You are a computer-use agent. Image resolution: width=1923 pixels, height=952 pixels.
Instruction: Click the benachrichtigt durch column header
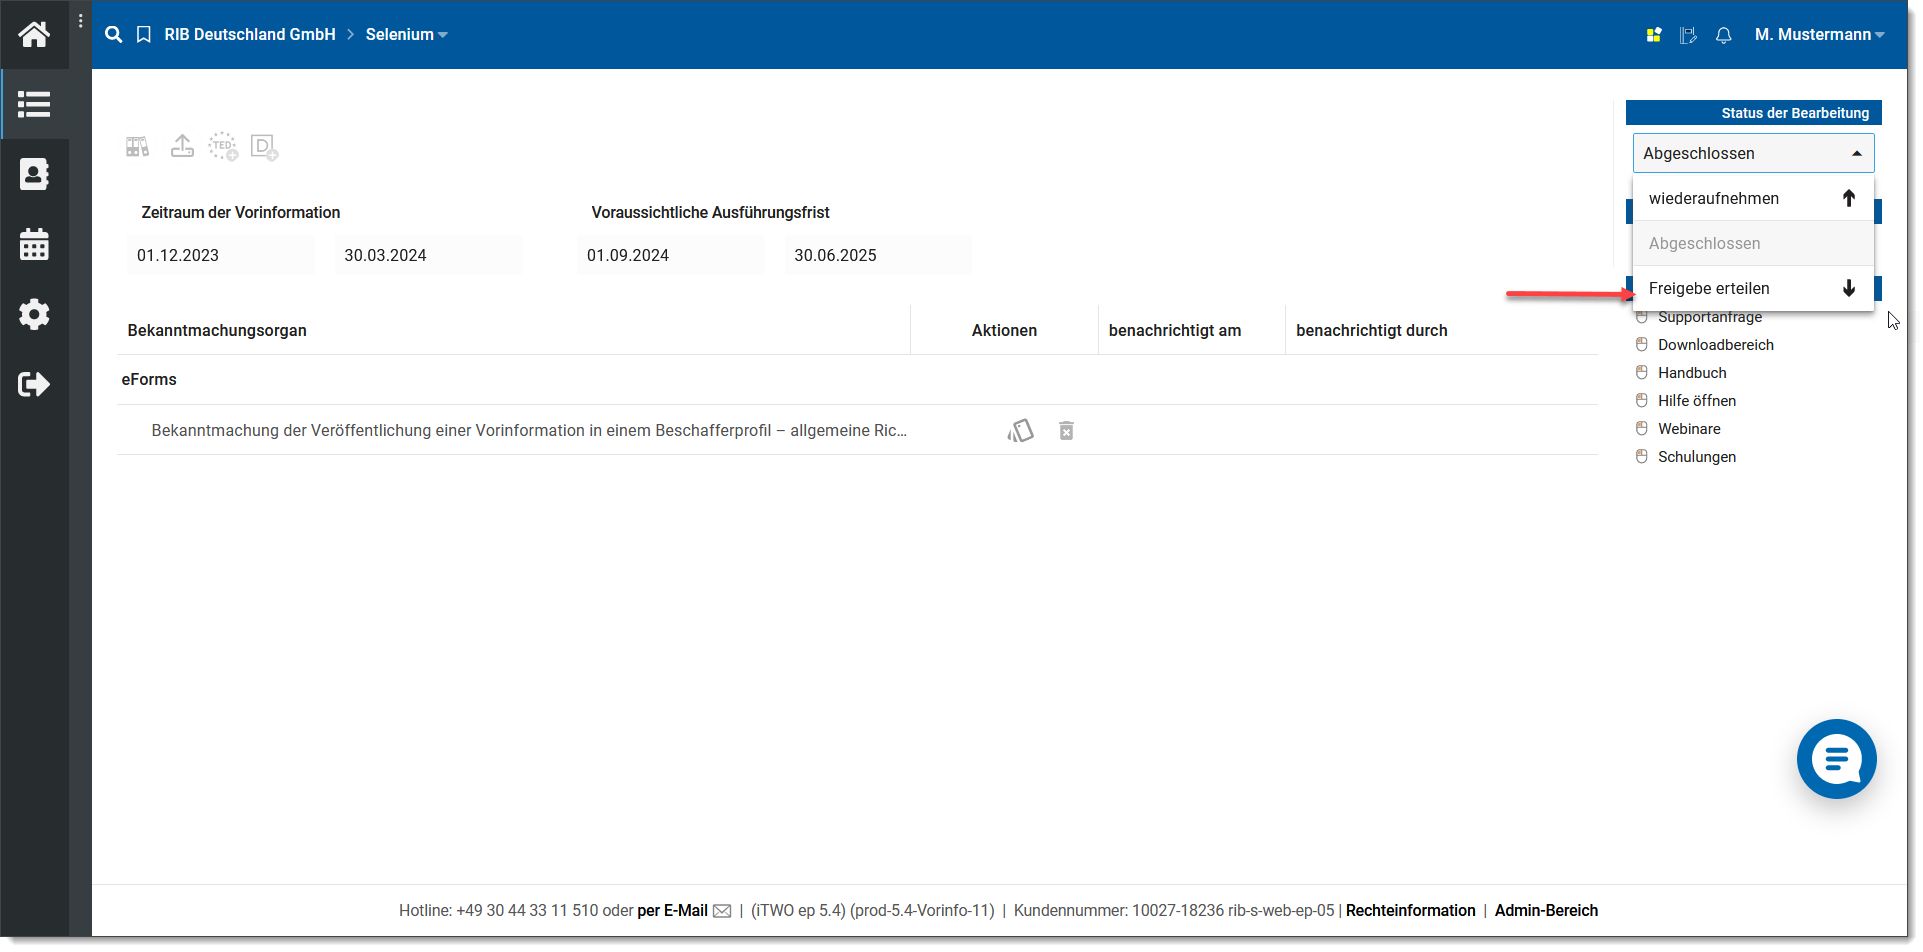coord(1371,331)
